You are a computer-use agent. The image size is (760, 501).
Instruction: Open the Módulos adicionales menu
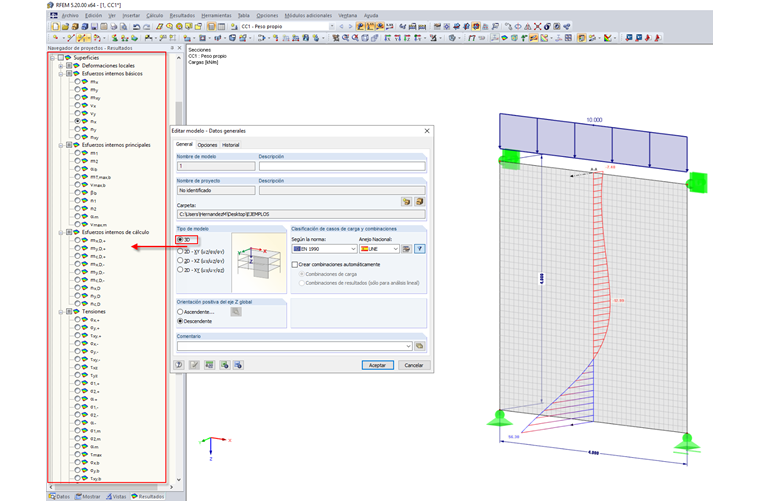308,16
